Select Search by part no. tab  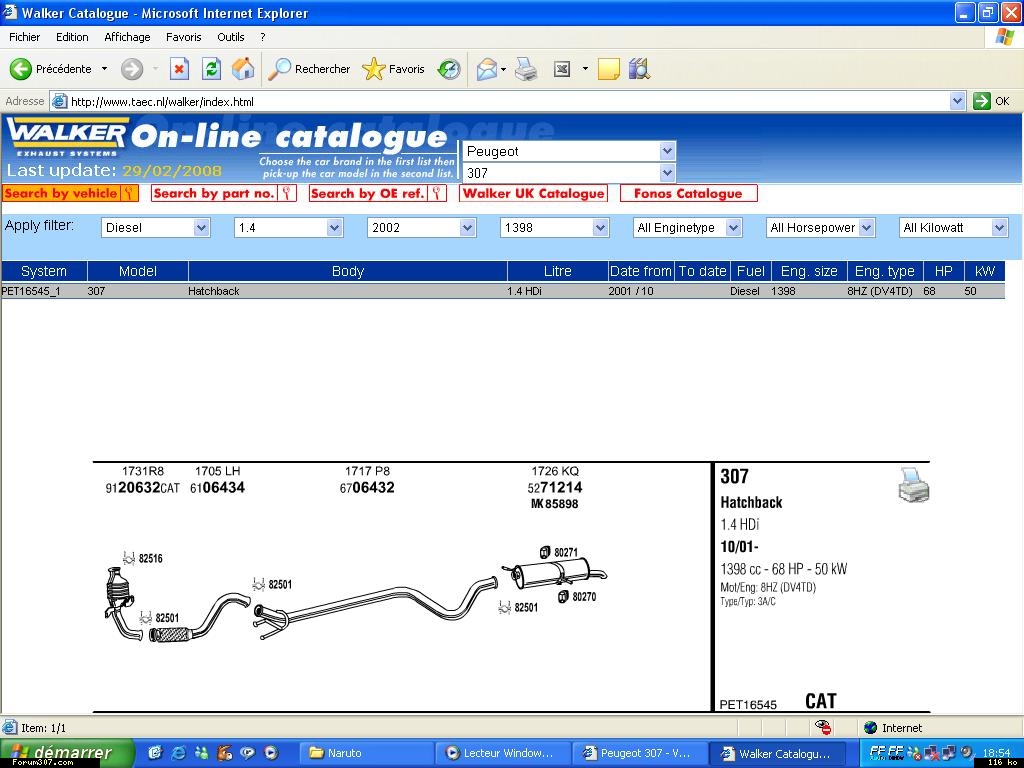[x=223, y=193]
